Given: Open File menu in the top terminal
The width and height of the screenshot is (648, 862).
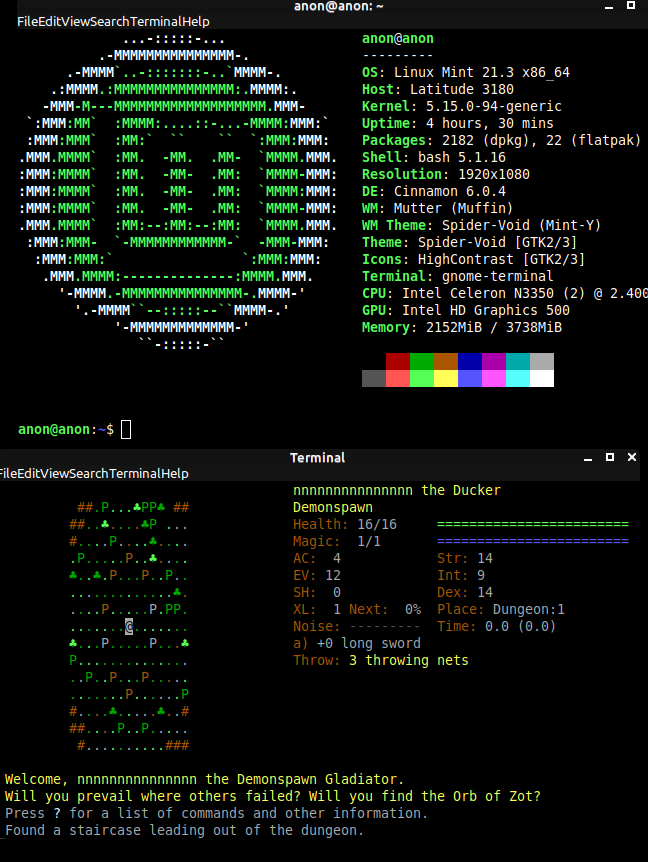Looking at the screenshot, I should tap(27, 21).
